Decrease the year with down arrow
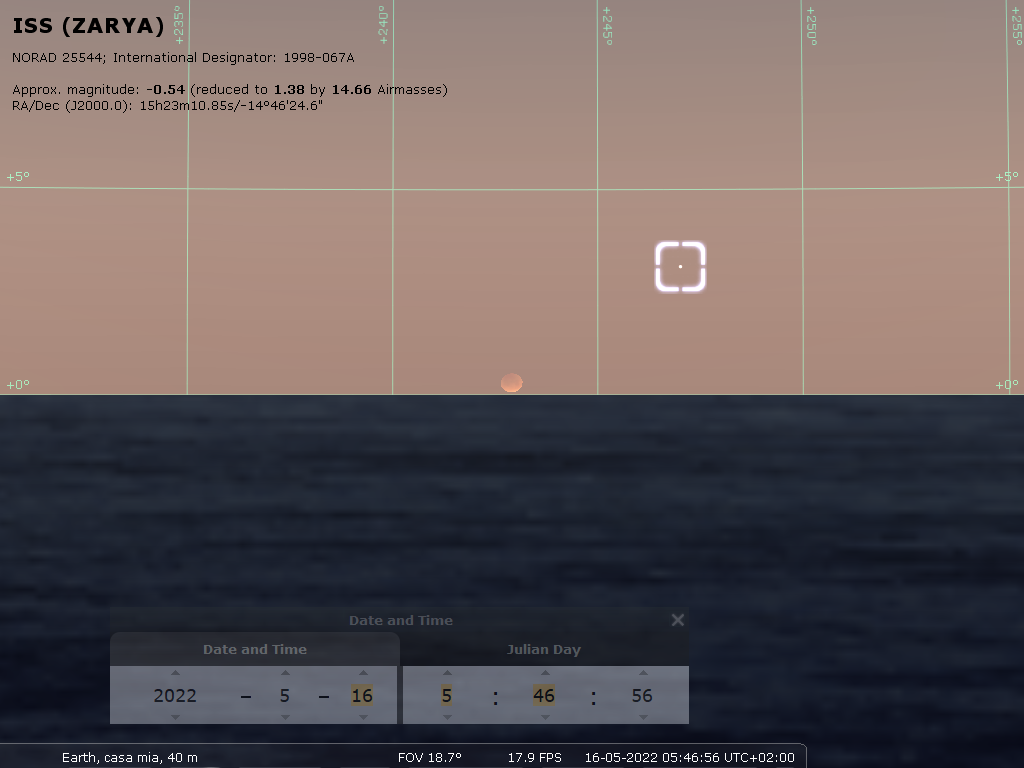 click(175, 717)
